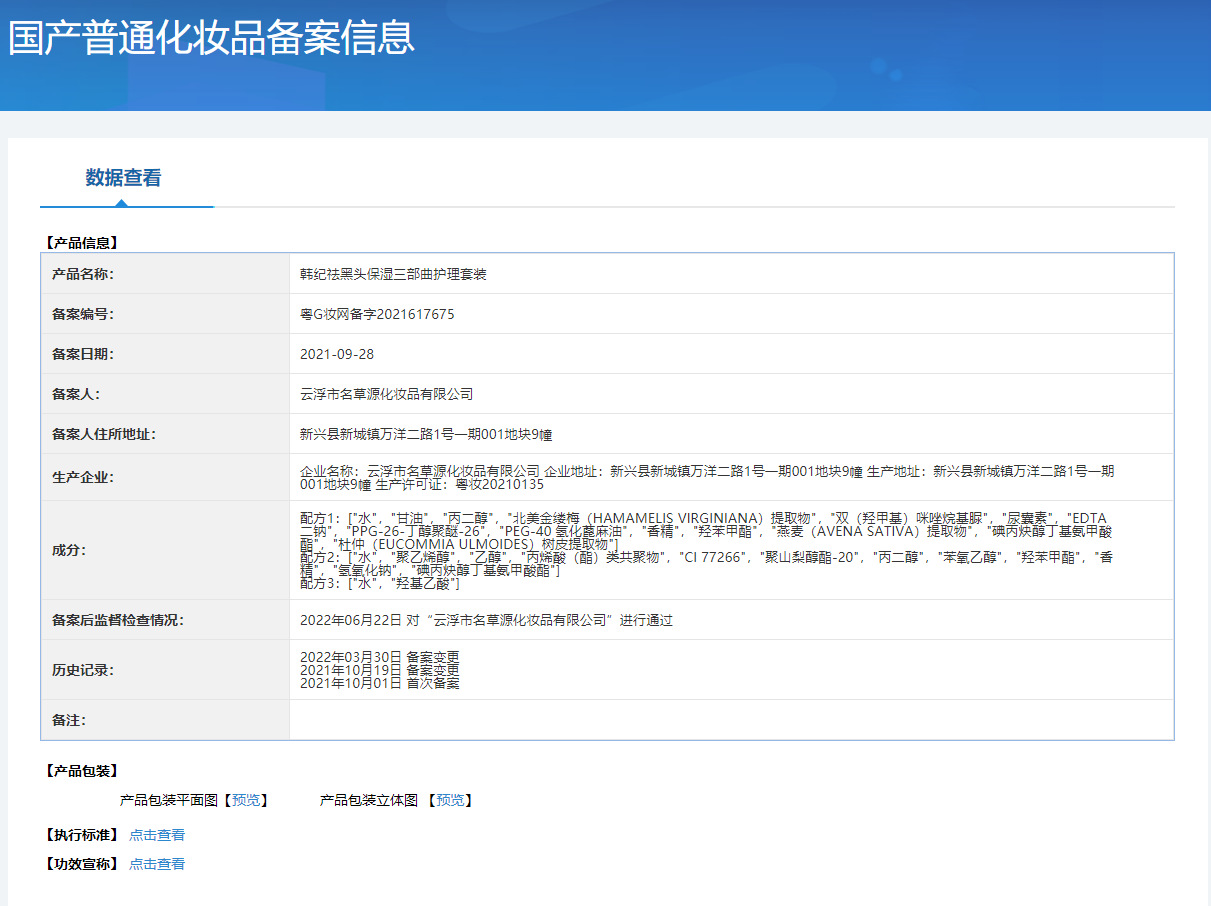
Task: Click the 【执行标准】 heading
Action: pyautogui.click(x=82, y=835)
